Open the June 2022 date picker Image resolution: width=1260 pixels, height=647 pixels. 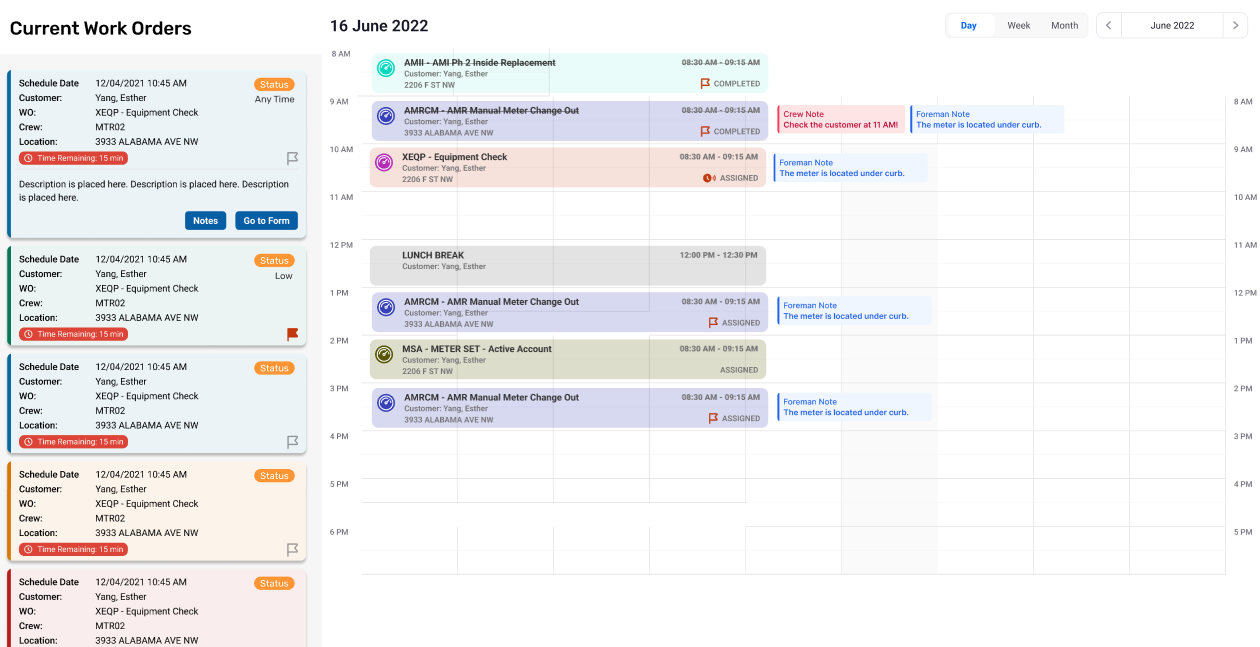1172,26
